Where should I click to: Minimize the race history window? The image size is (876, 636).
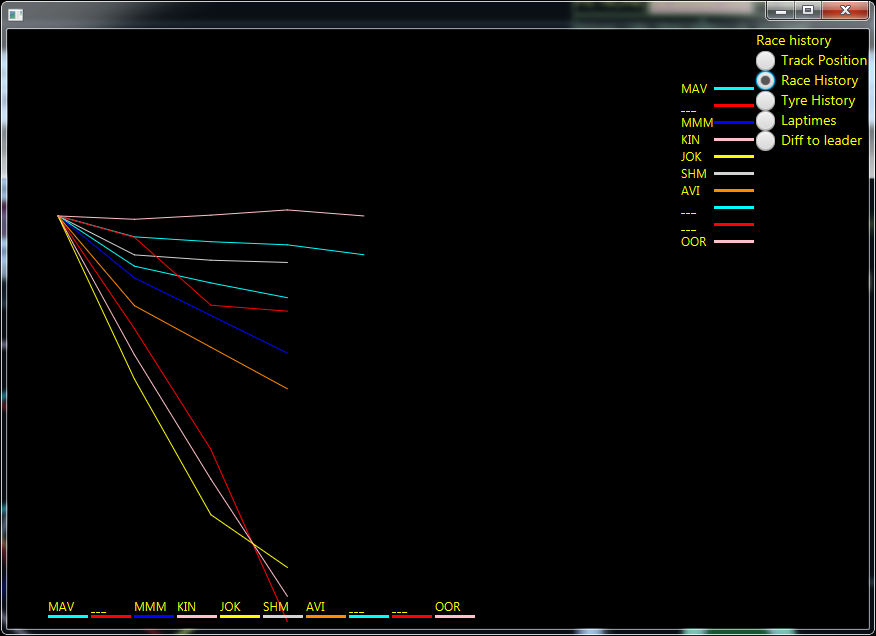[x=781, y=11]
